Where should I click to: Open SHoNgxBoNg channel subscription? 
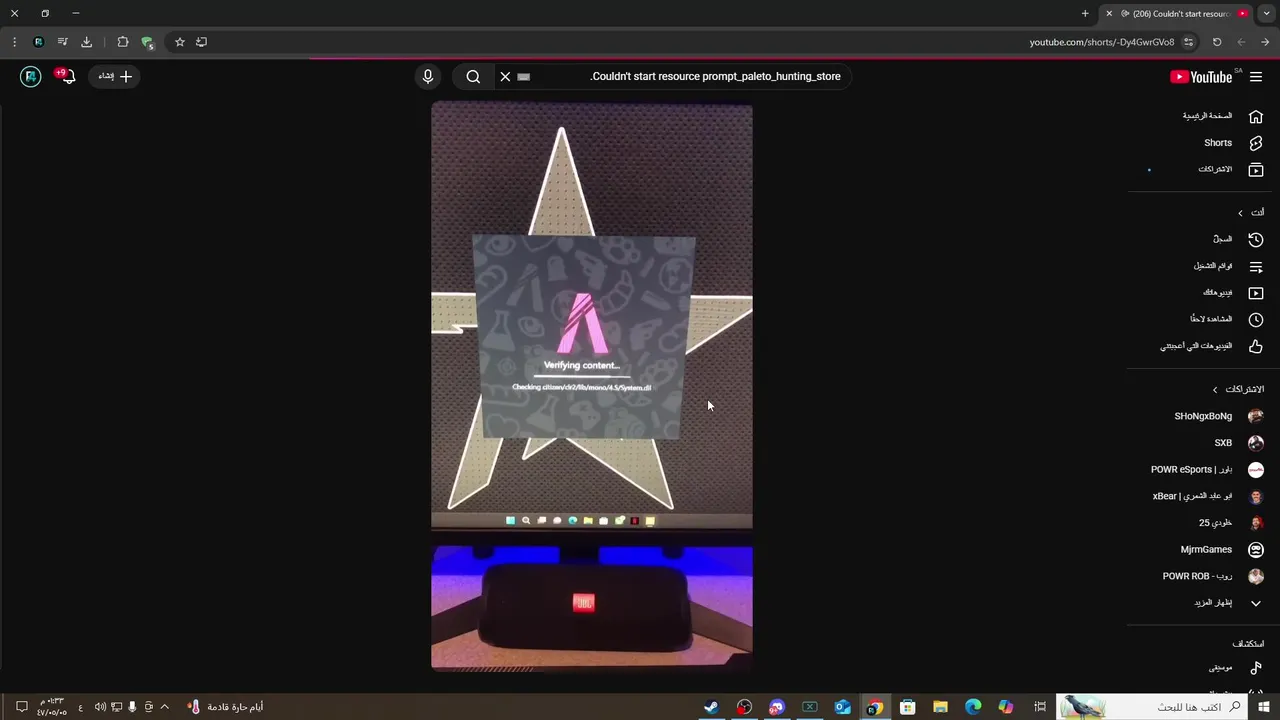click(x=1217, y=416)
